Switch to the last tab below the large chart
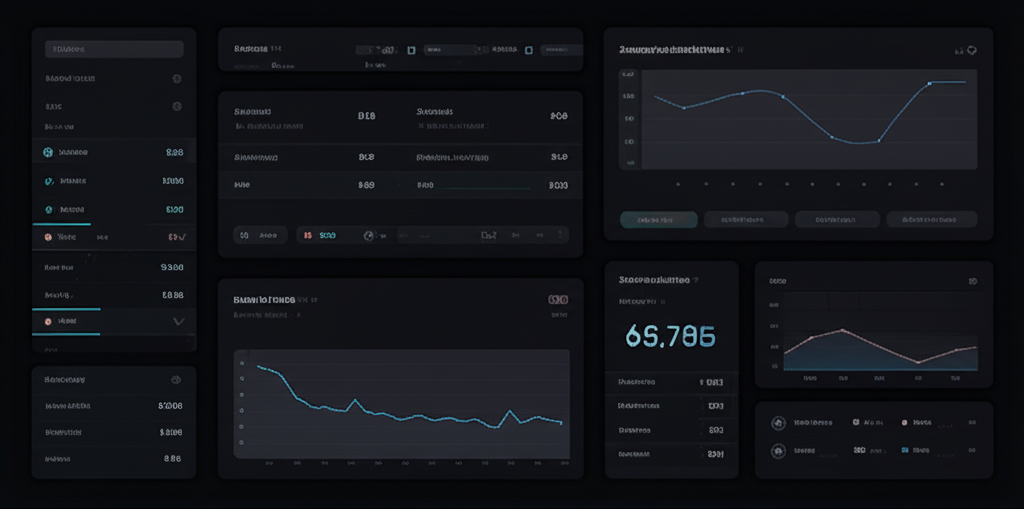1024x509 pixels. click(938, 220)
